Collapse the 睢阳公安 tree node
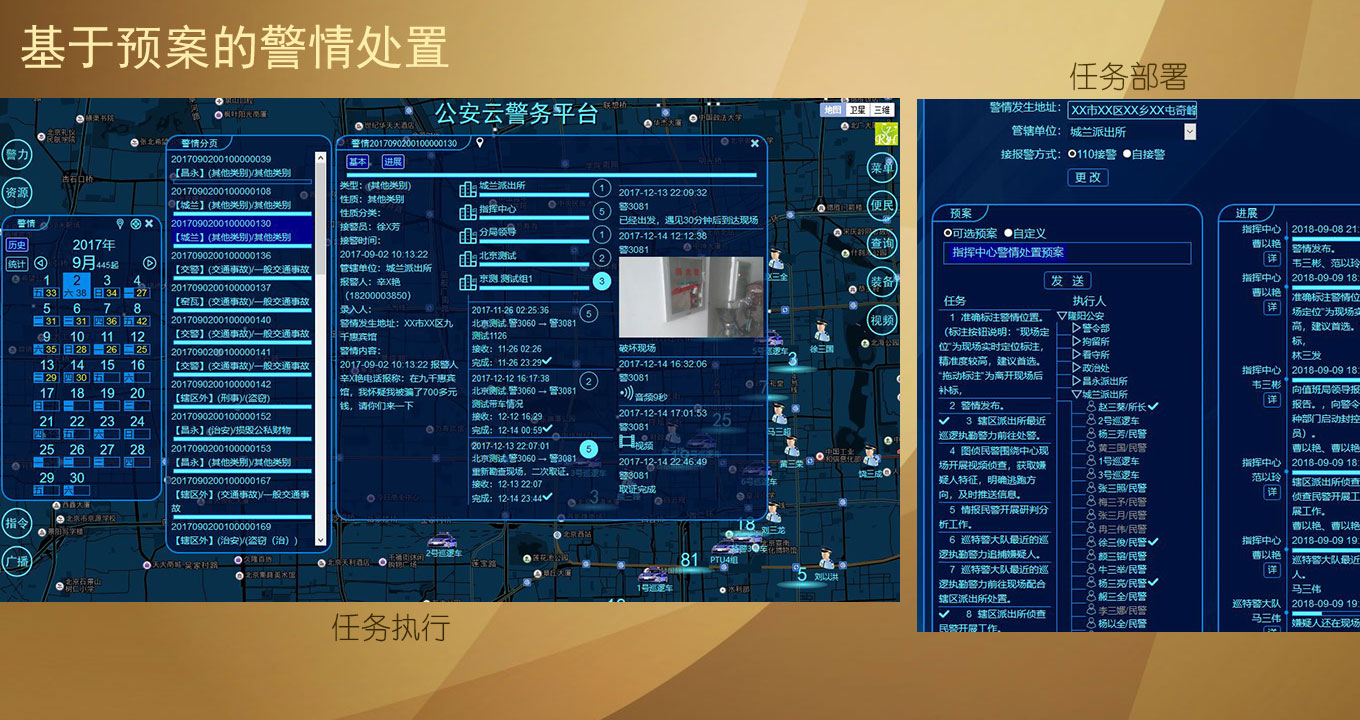The image size is (1360, 720). (1062, 315)
